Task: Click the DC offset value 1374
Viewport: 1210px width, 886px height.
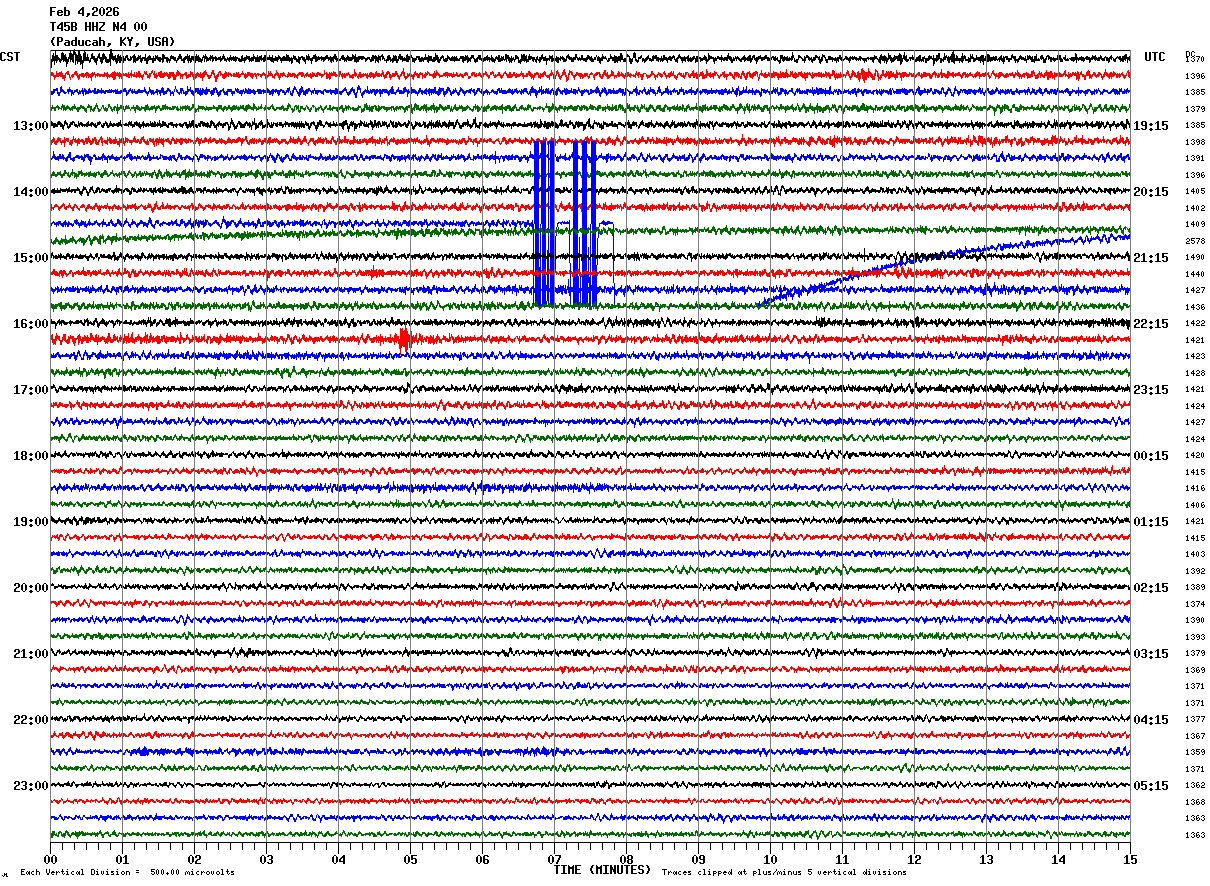Action: click(x=1195, y=604)
